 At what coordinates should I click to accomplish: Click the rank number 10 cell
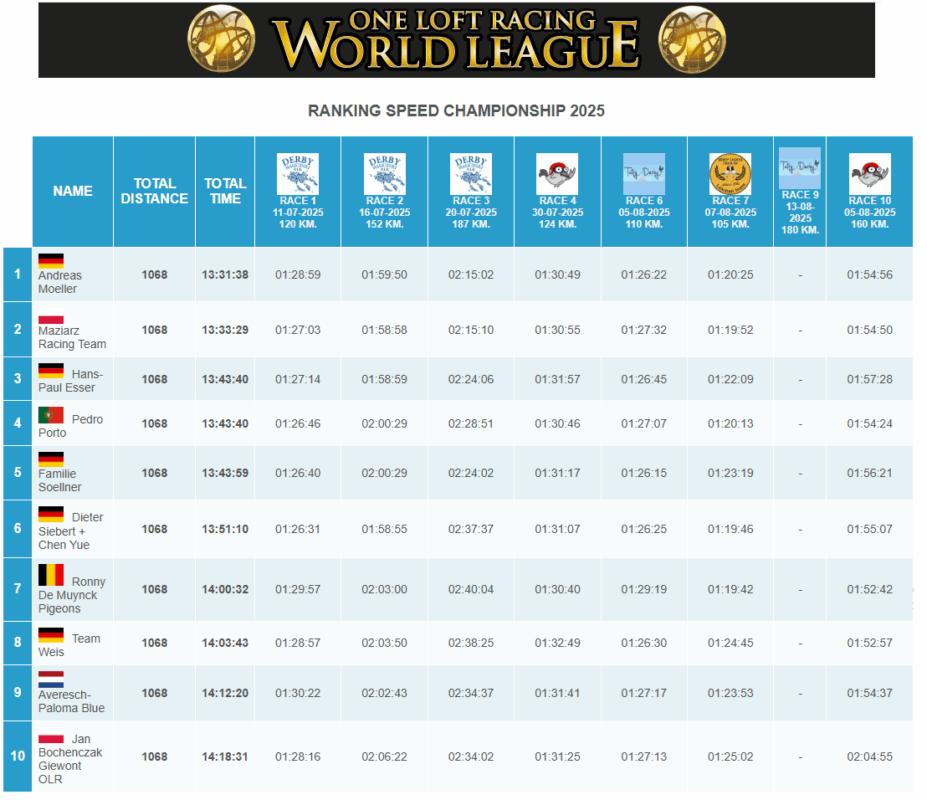pos(18,756)
